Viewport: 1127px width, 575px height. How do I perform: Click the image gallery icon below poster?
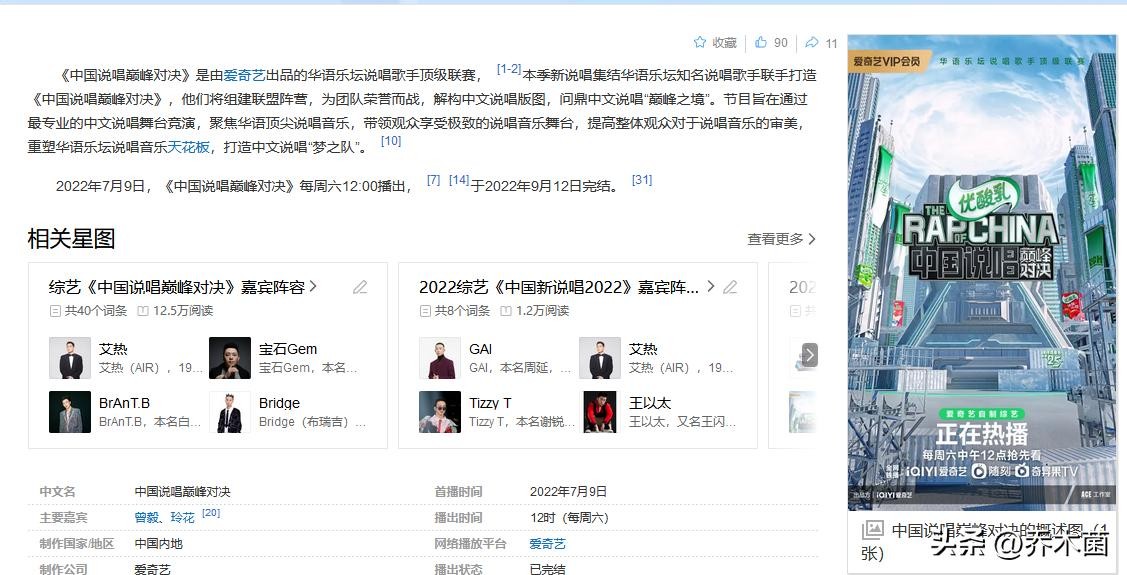[873, 530]
